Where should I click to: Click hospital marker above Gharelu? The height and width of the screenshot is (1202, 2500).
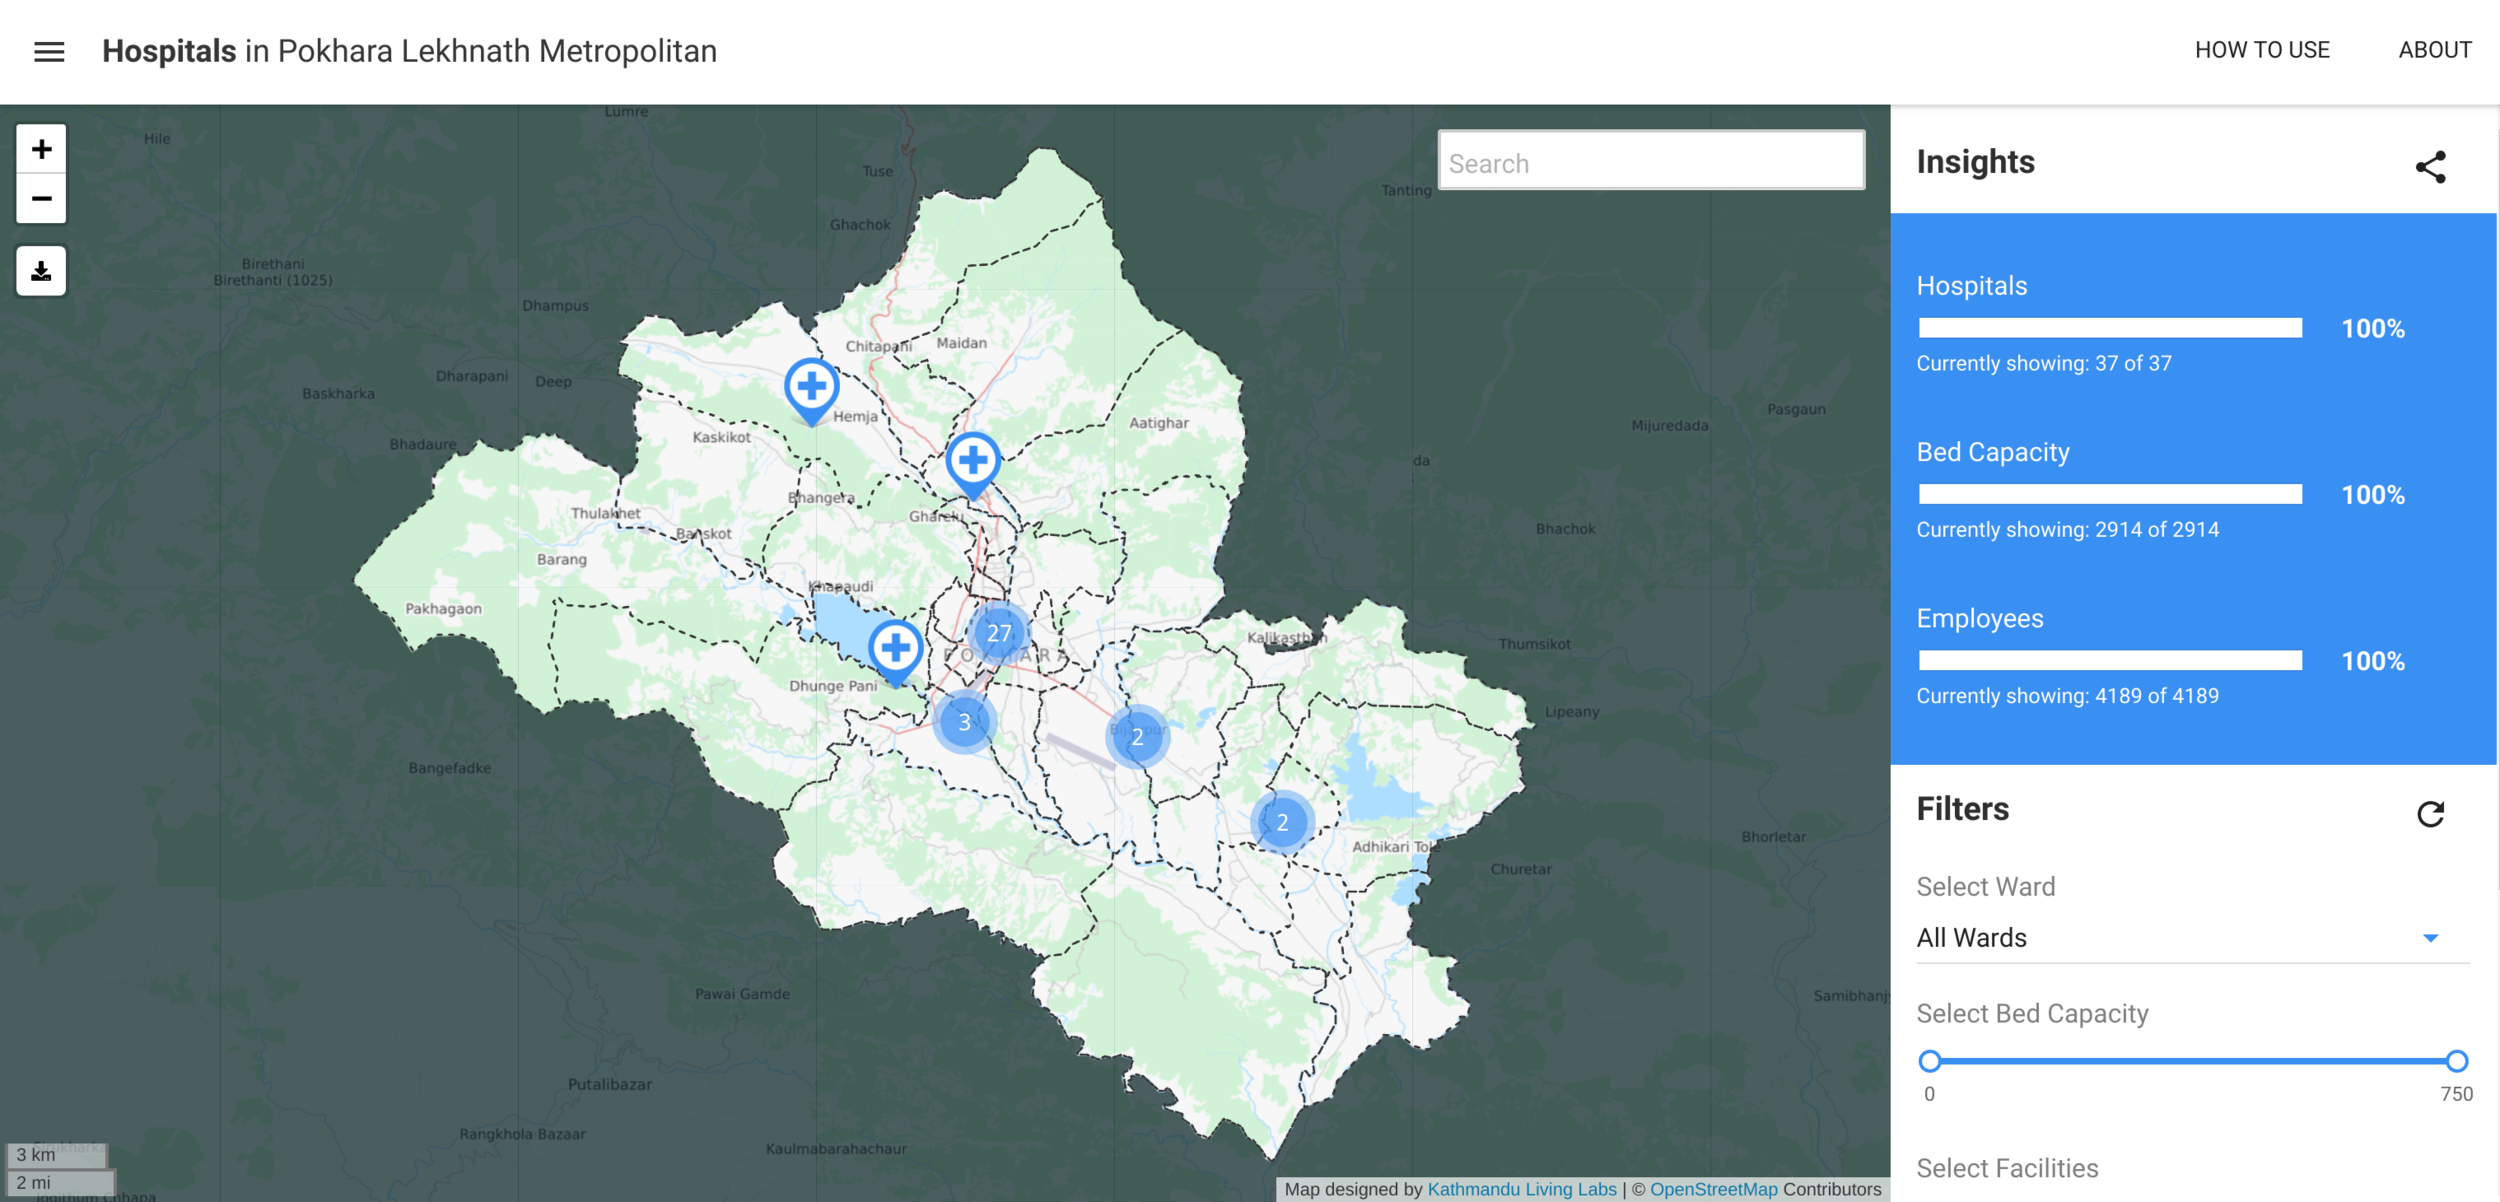tap(972, 462)
